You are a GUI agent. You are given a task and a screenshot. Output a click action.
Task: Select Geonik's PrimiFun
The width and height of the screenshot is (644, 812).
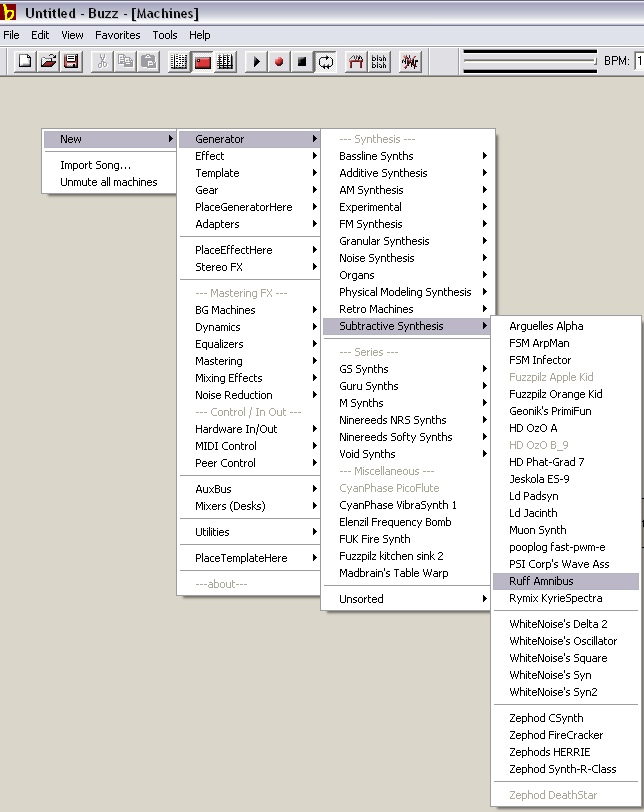(x=566, y=411)
